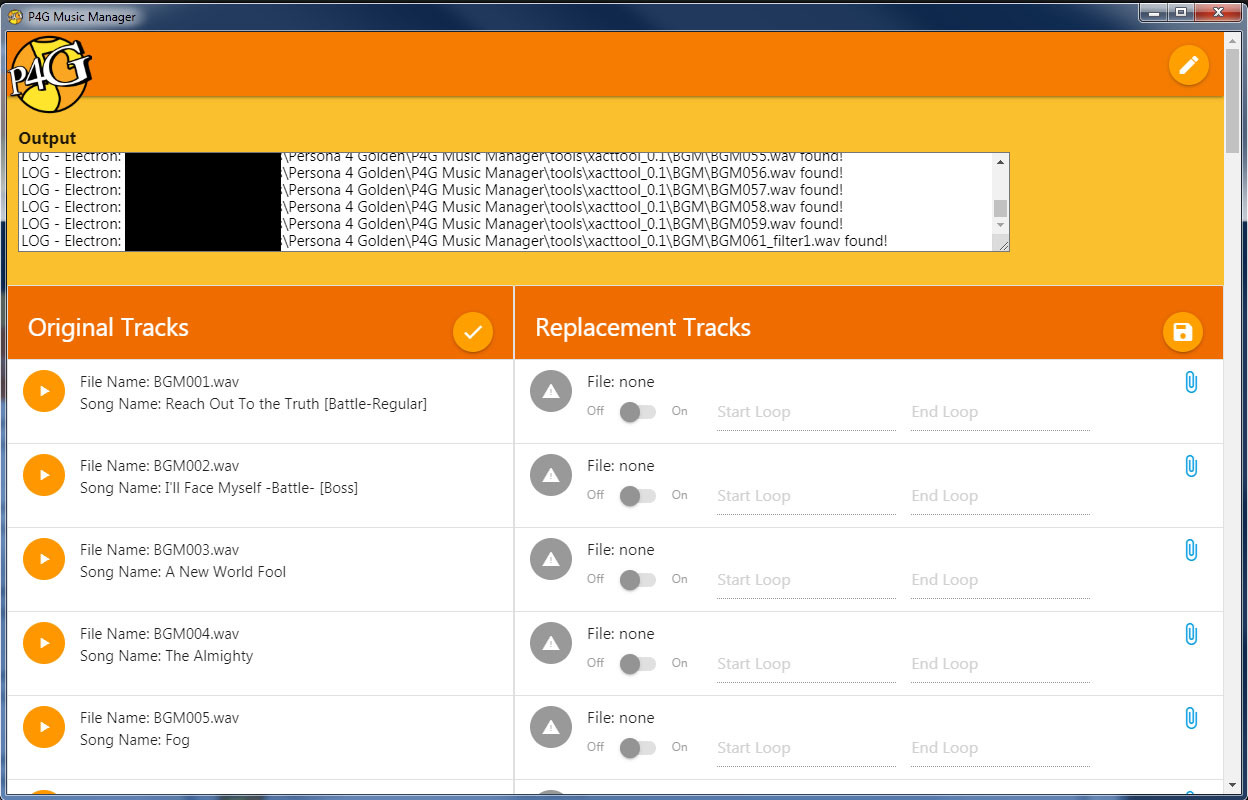Click the BGM057.wav found log line
This screenshot has width=1248, height=800.
click(x=432, y=190)
